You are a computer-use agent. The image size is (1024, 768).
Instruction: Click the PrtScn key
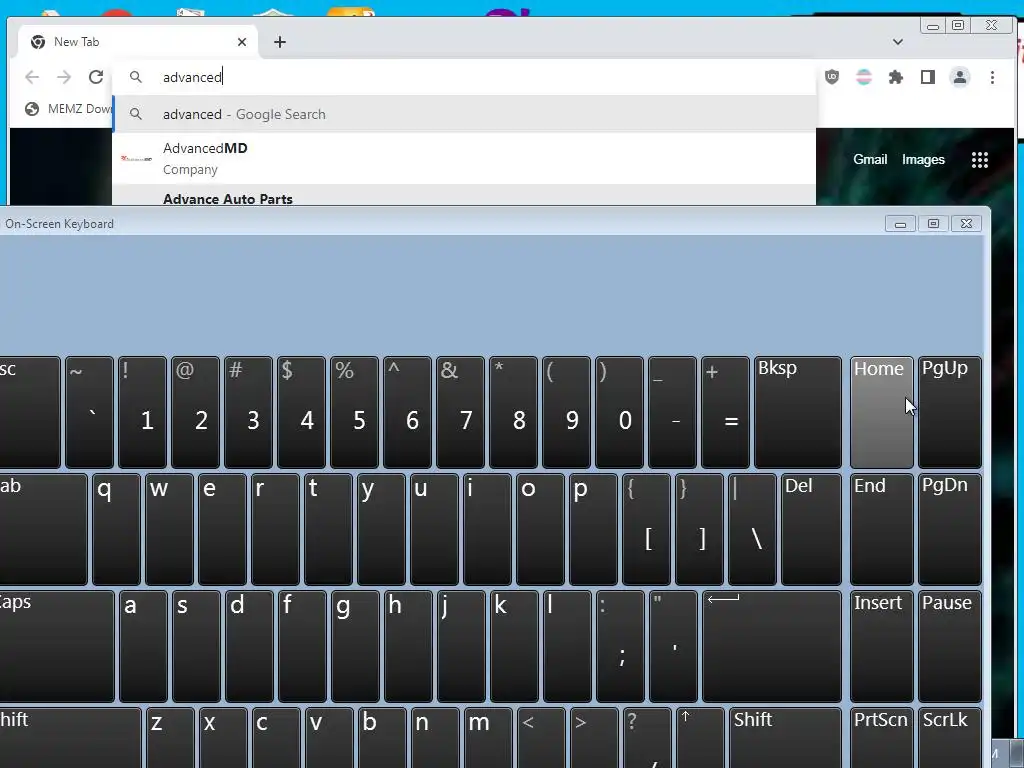click(x=882, y=738)
